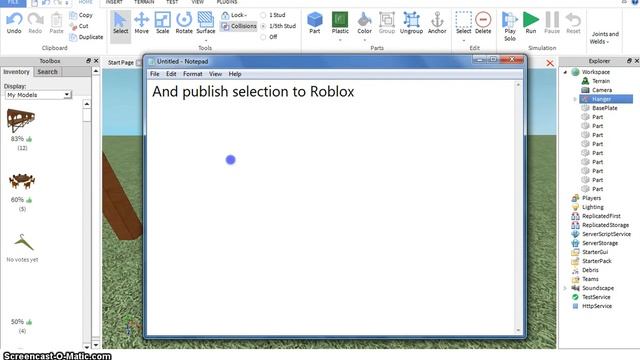Switch to Toolbox Search tab
The height and width of the screenshot is (360, 640).
[x=48, y=72]
